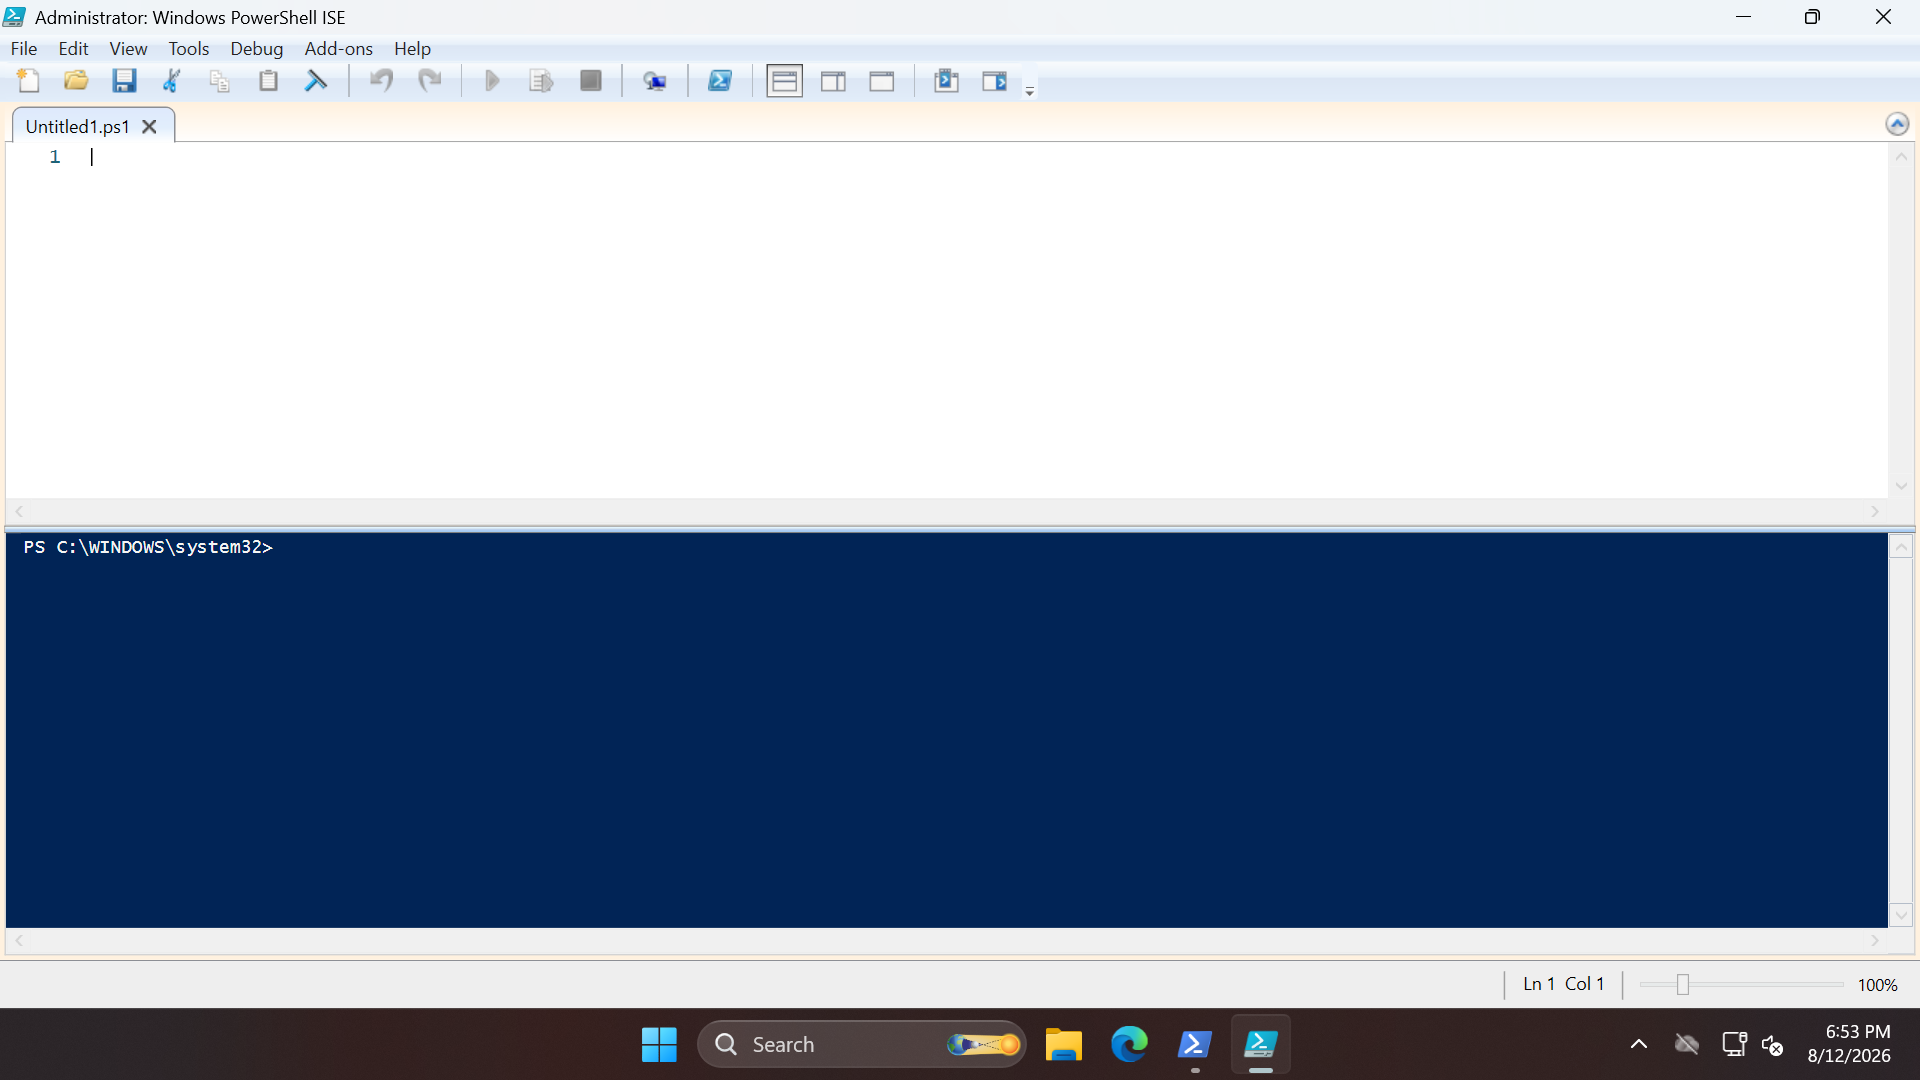Save the script with the floppy disk icon
The image size is (1920, 1080).
[x=124, y=81]
